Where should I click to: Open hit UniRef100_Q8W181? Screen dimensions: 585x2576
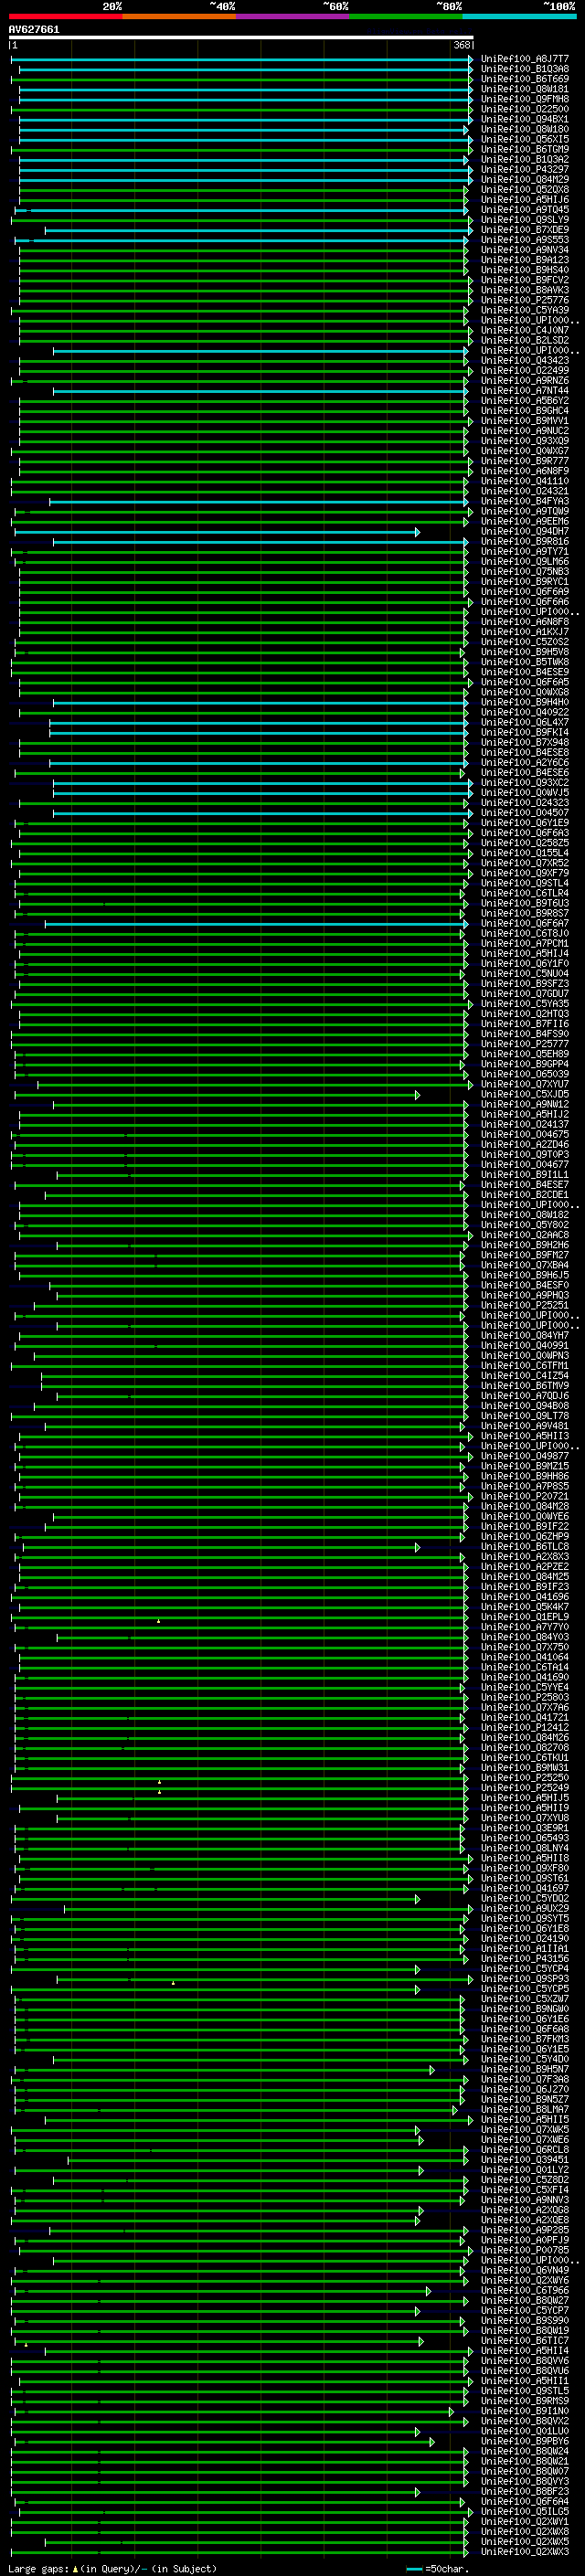[x=524, y=90]
